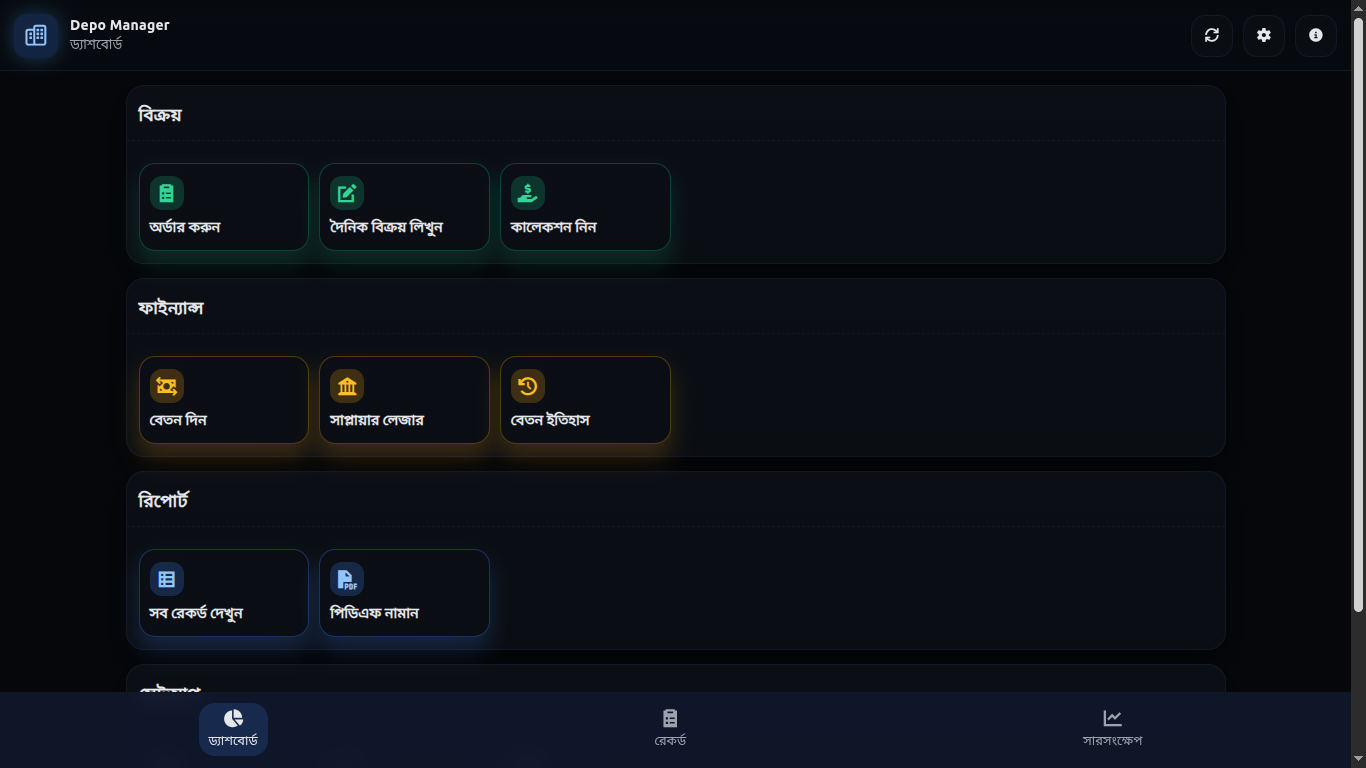Click the সব রেকর্ড দেখুন table icon
The image size is (1366, 768).
tap(166, 578)
